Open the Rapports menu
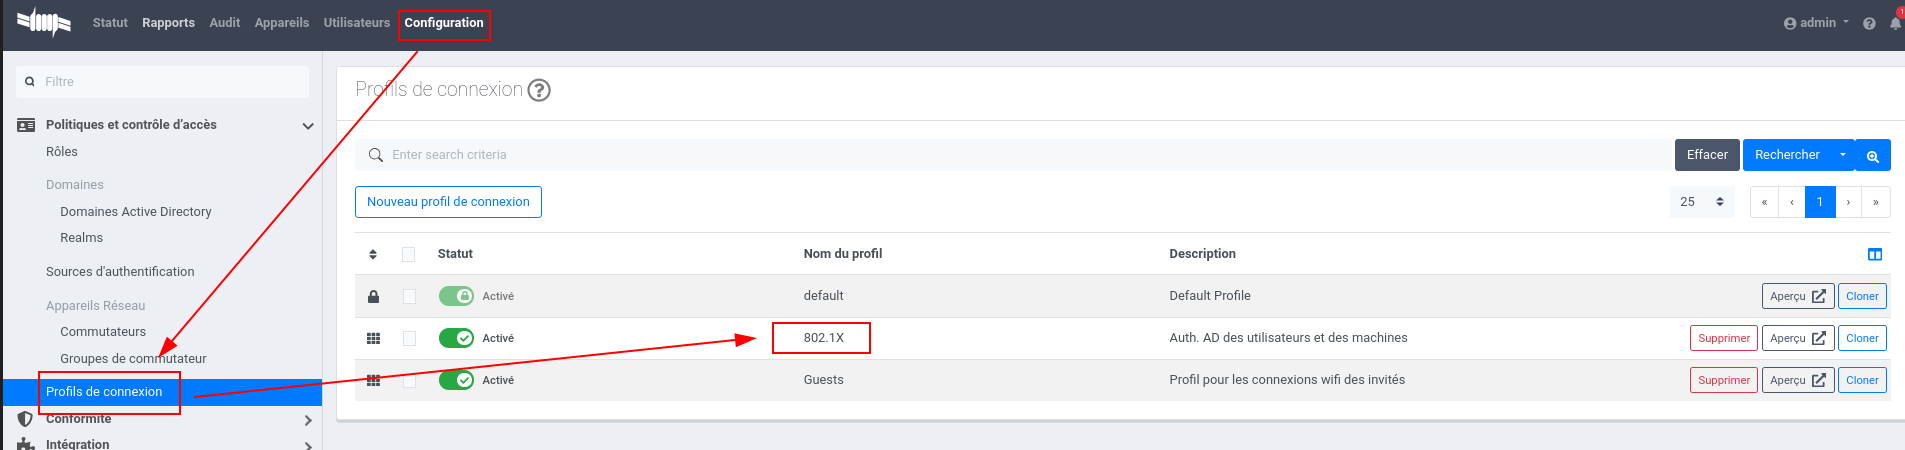The image size is (1905, 450). pos(168,23)
